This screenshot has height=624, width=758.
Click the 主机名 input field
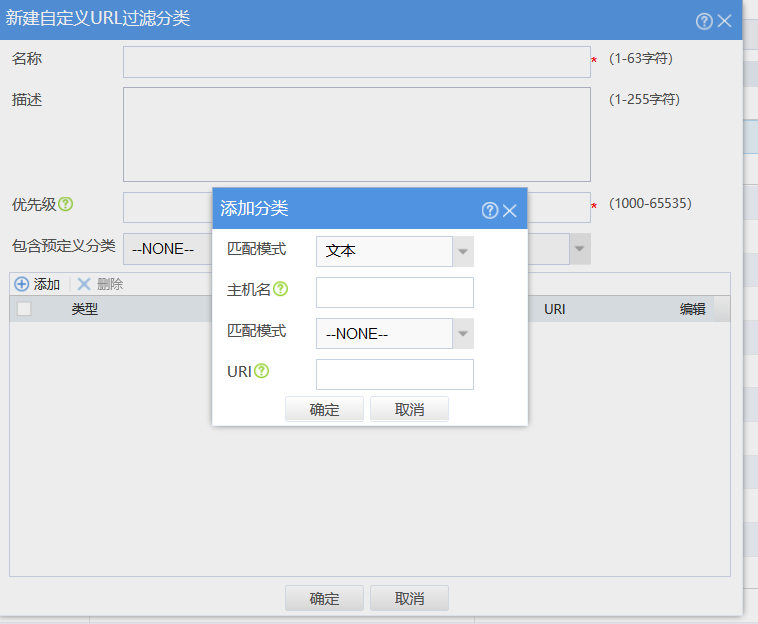pyautogui.click(x=394, y=292)
